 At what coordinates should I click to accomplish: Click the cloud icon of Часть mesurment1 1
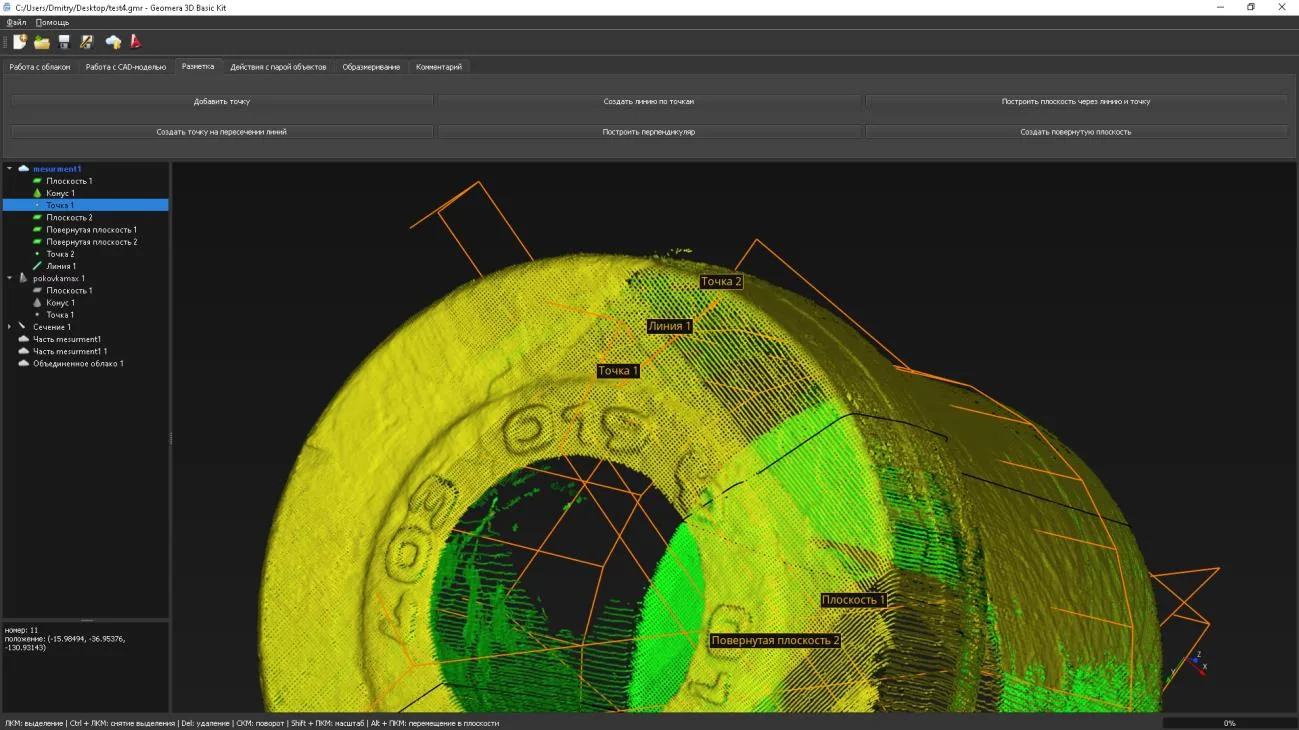[23, 351]
